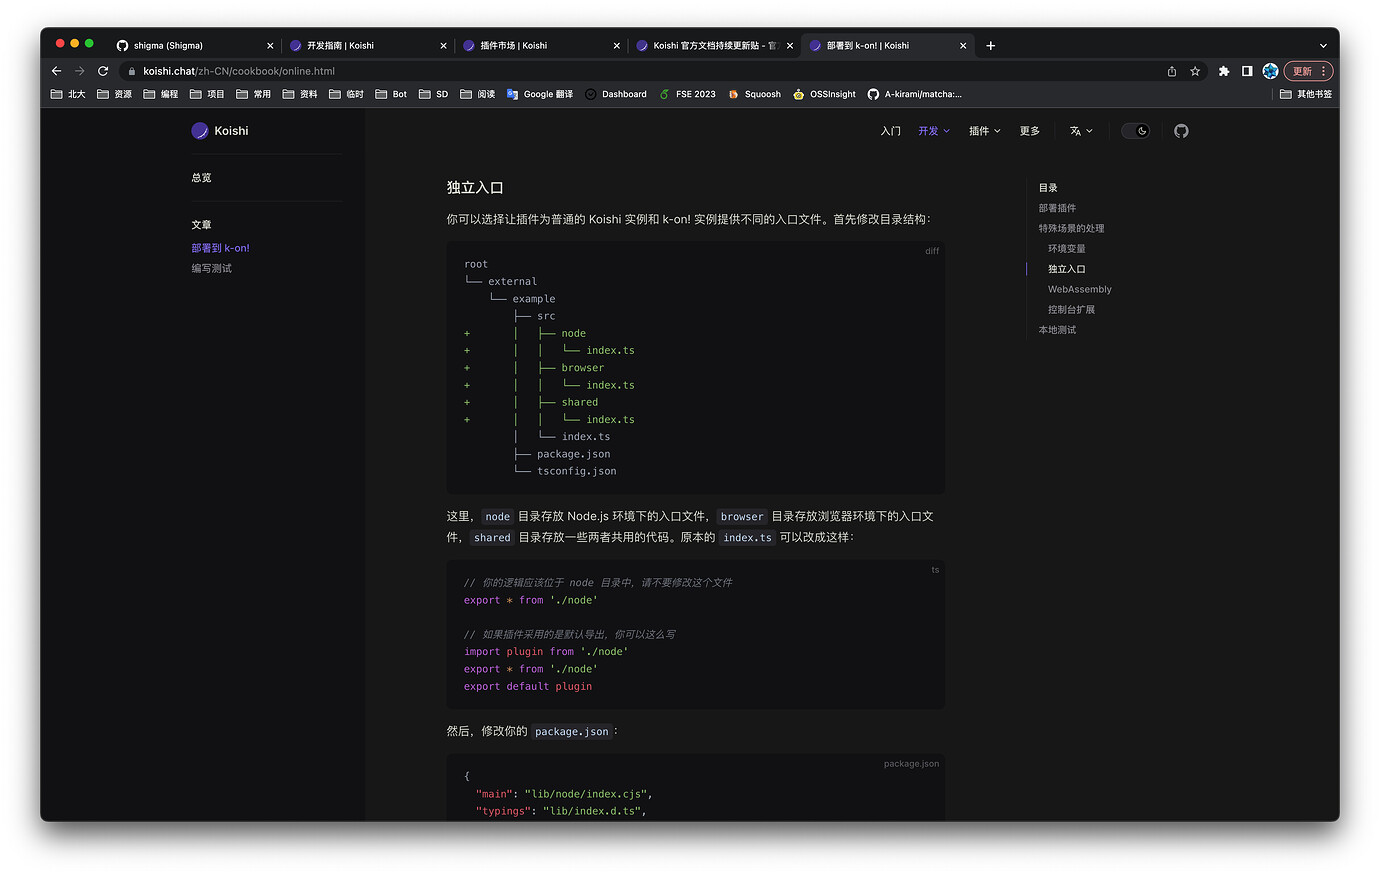Click the browser forward arrow

pos(80,70)
